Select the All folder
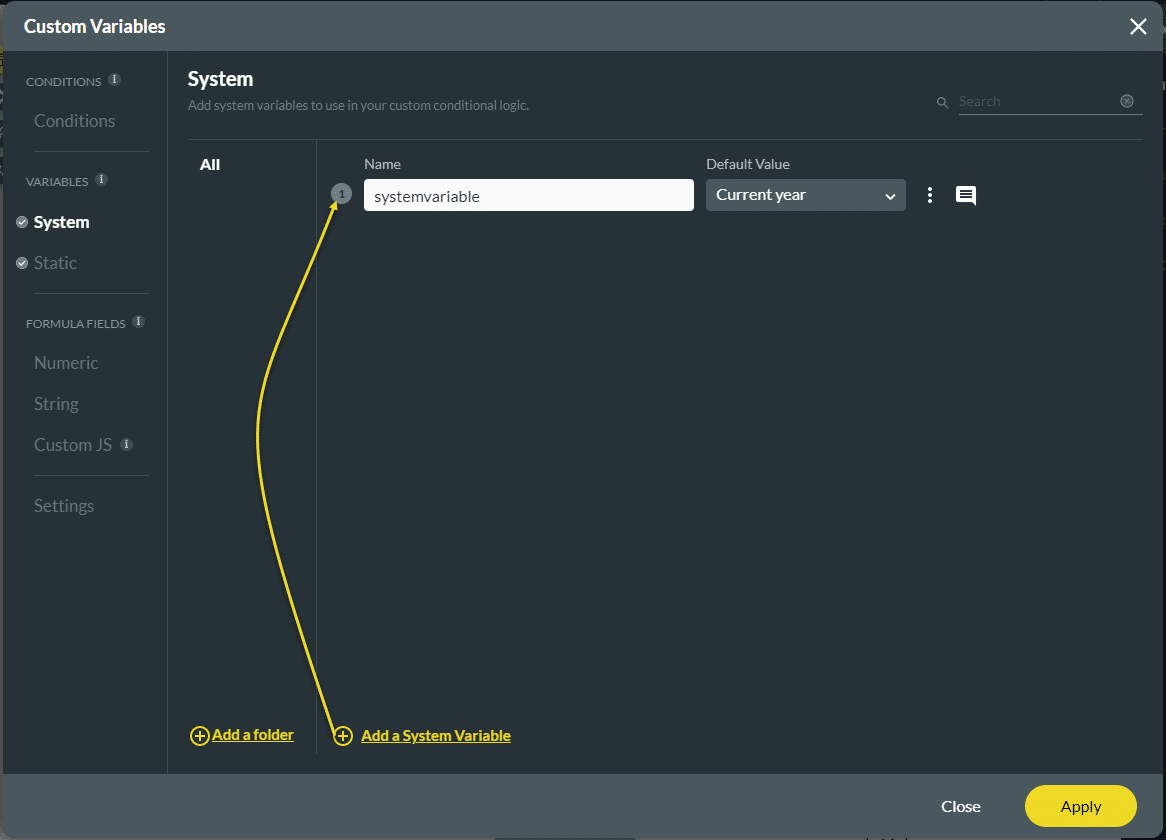Screen dimensions: 1166x840 pyautogui.click(x=210, y=165)
